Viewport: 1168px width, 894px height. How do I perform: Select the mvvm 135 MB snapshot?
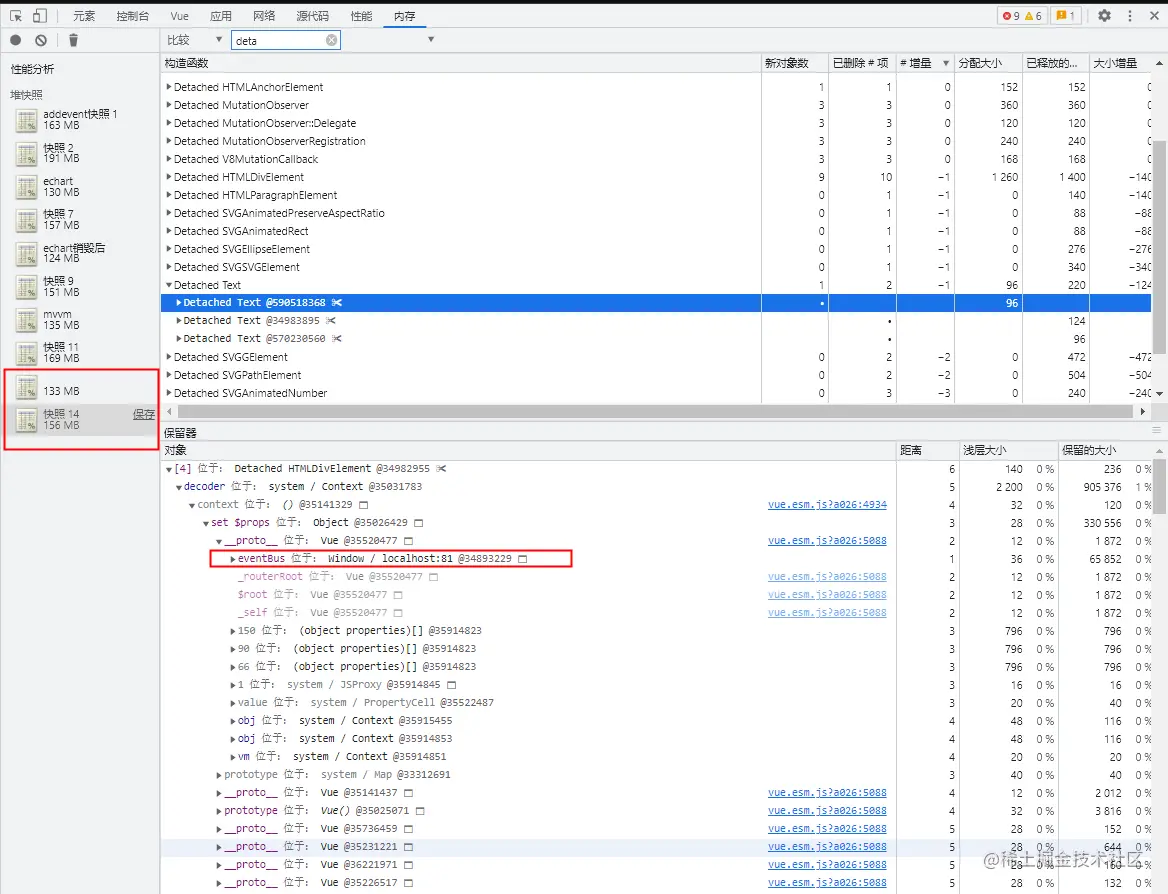pyautogui.click(x=80, y=320)
